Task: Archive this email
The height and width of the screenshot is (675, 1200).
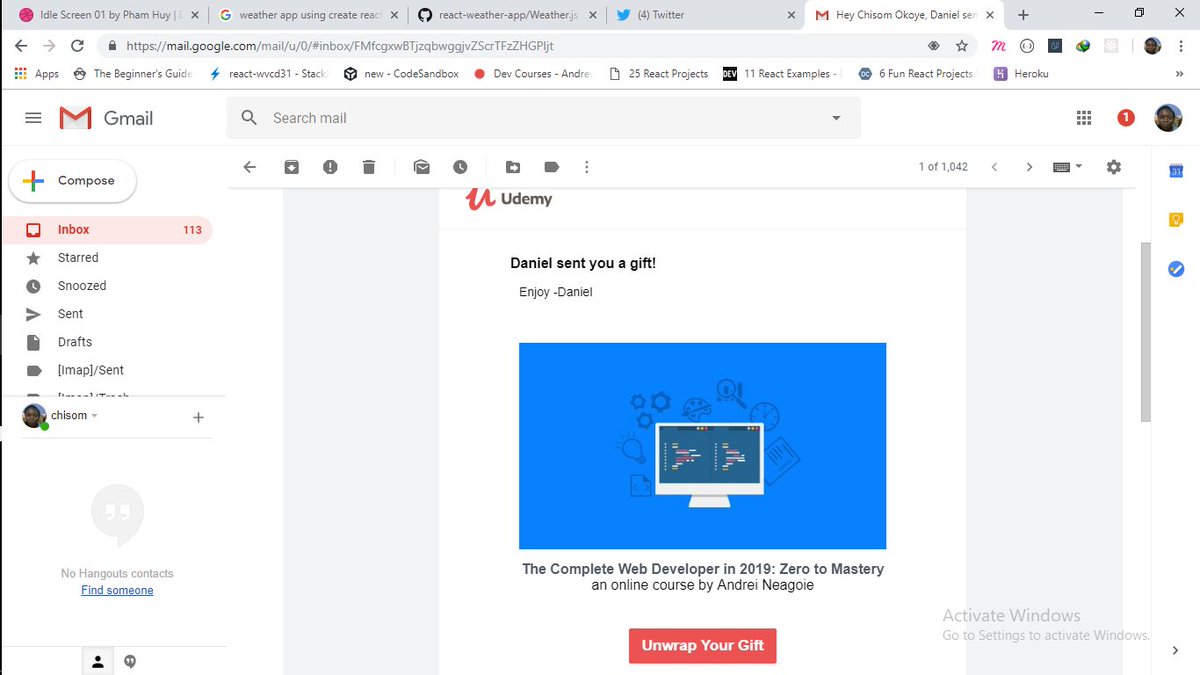Action: coord(291,167)
